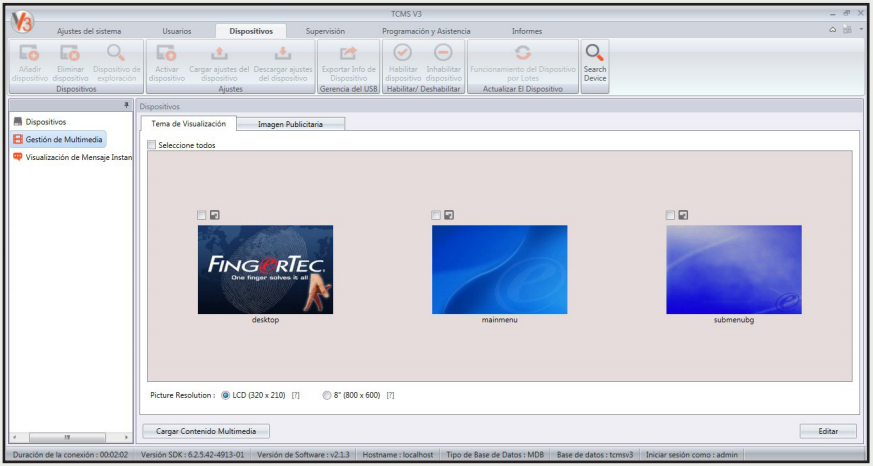Viewport: 873px width, 466px height.
Task: Open Dispositivo de exploración tool
Action: 117,62
